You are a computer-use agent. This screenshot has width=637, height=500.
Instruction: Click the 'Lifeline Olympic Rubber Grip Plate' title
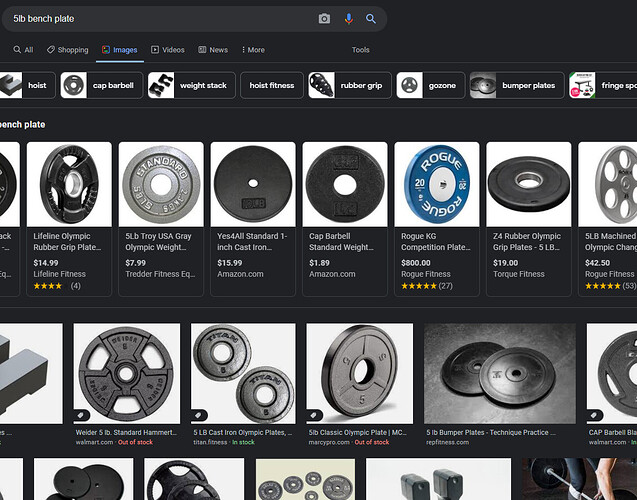(67, 242)
